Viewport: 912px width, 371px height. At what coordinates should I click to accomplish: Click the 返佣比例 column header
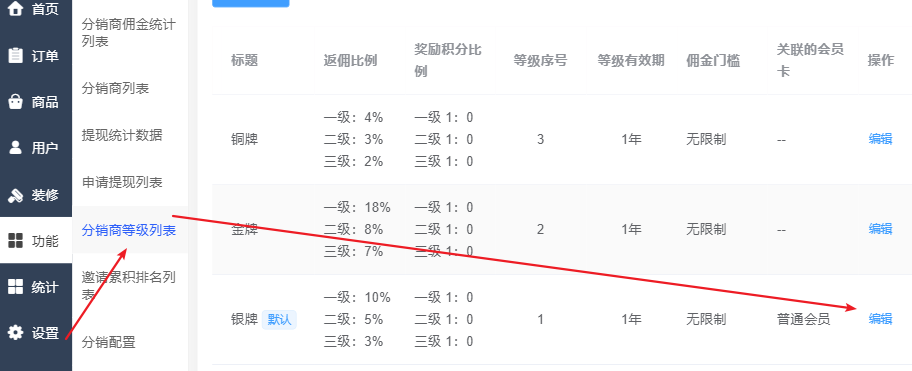tap(350, 60)
